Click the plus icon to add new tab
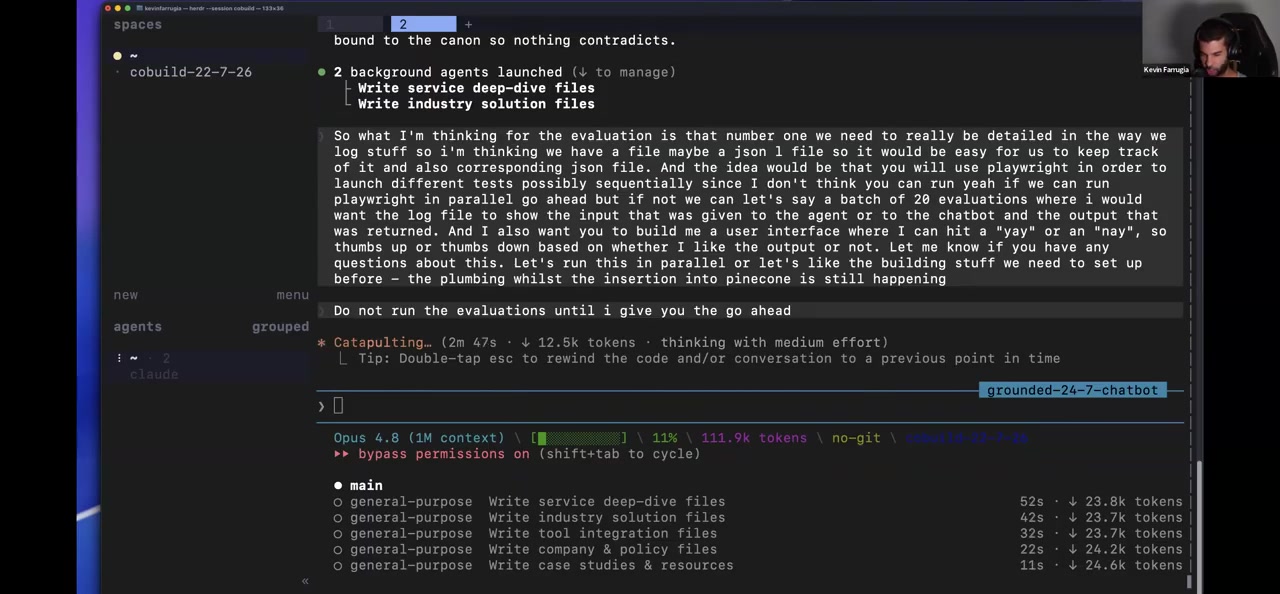This screenshot has width=1280, height=594. pos(468,24)
